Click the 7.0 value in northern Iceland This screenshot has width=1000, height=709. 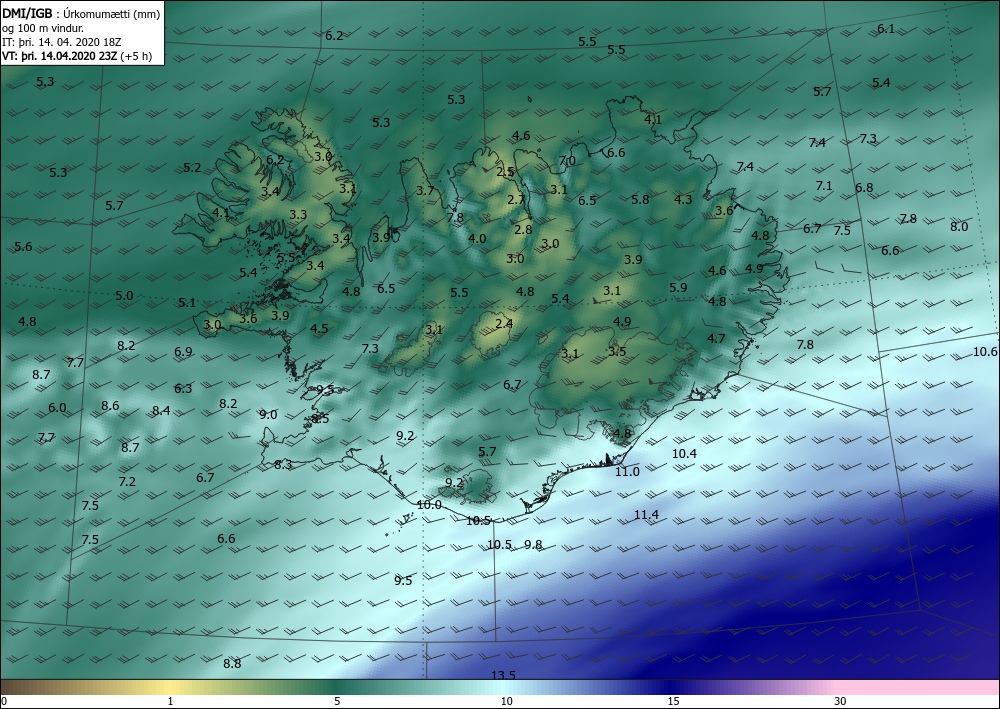click(x=567, y=160)
